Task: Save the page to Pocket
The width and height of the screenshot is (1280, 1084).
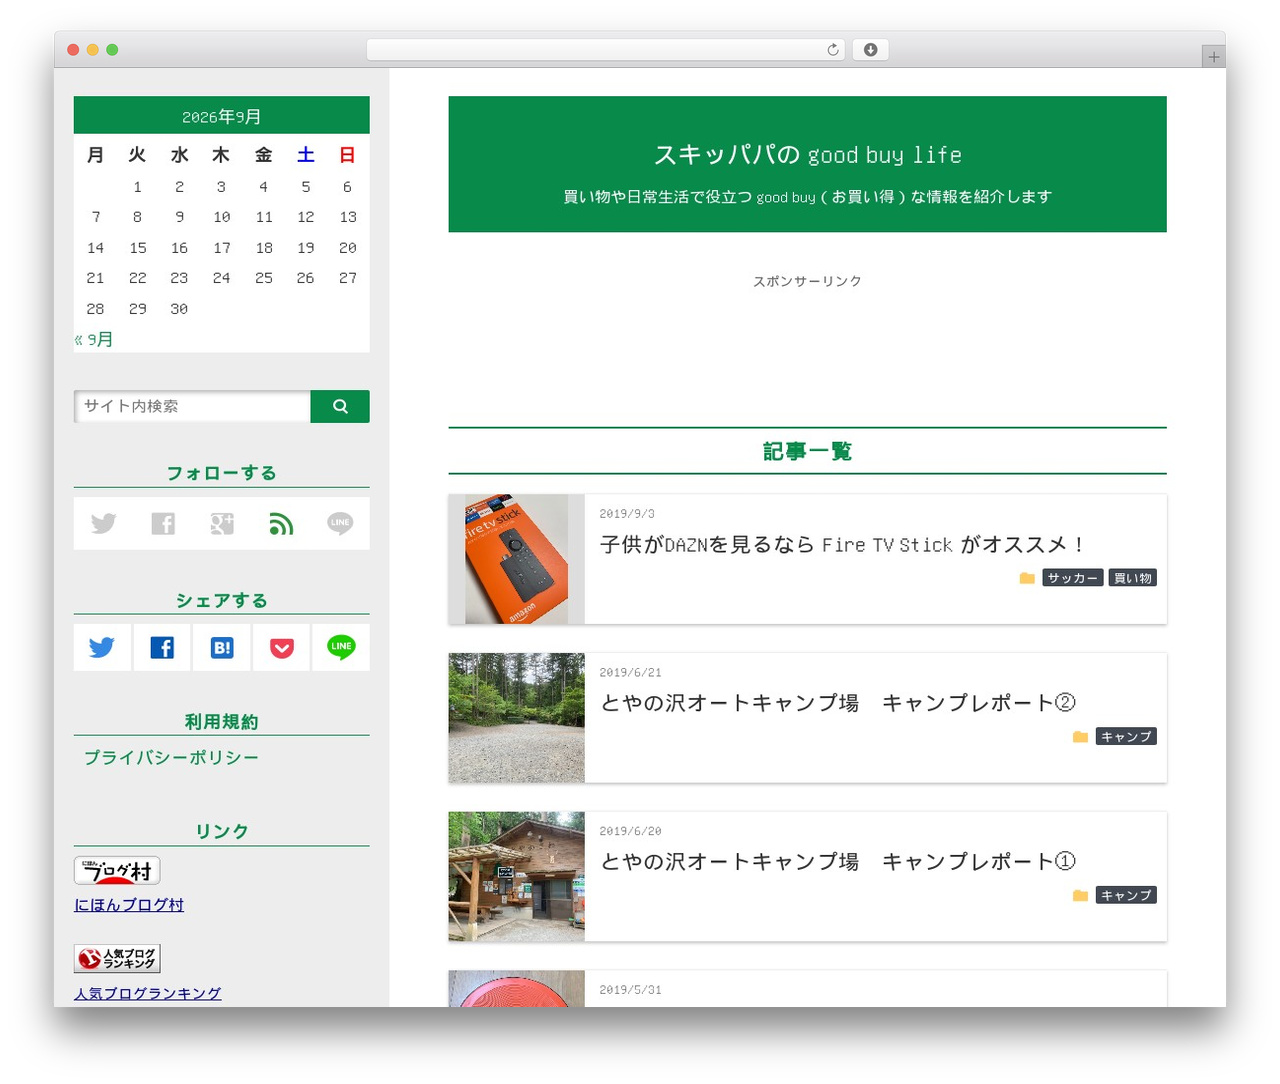Action: click(x=282, y=647)
